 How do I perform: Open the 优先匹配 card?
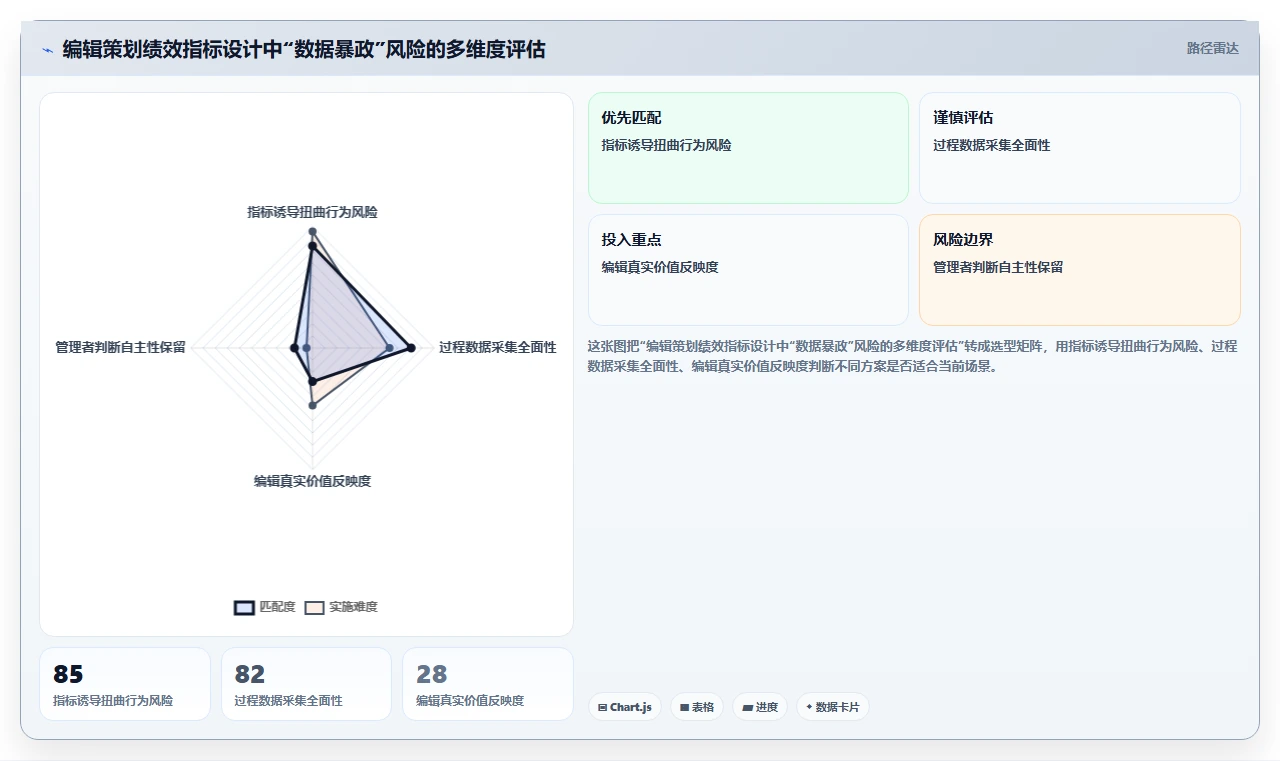tap(748, 148)
